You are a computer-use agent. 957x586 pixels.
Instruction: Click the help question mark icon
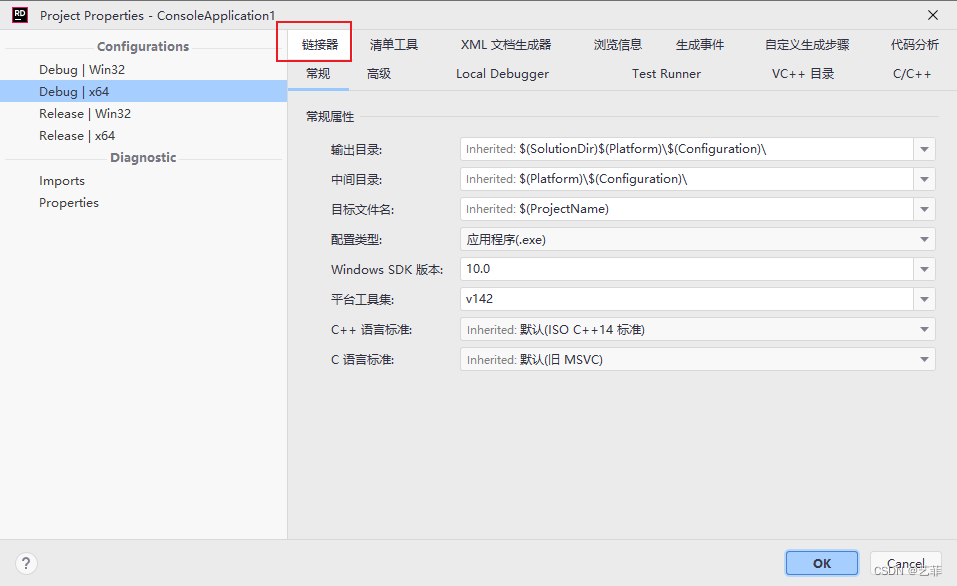click(x=25, y=562)
